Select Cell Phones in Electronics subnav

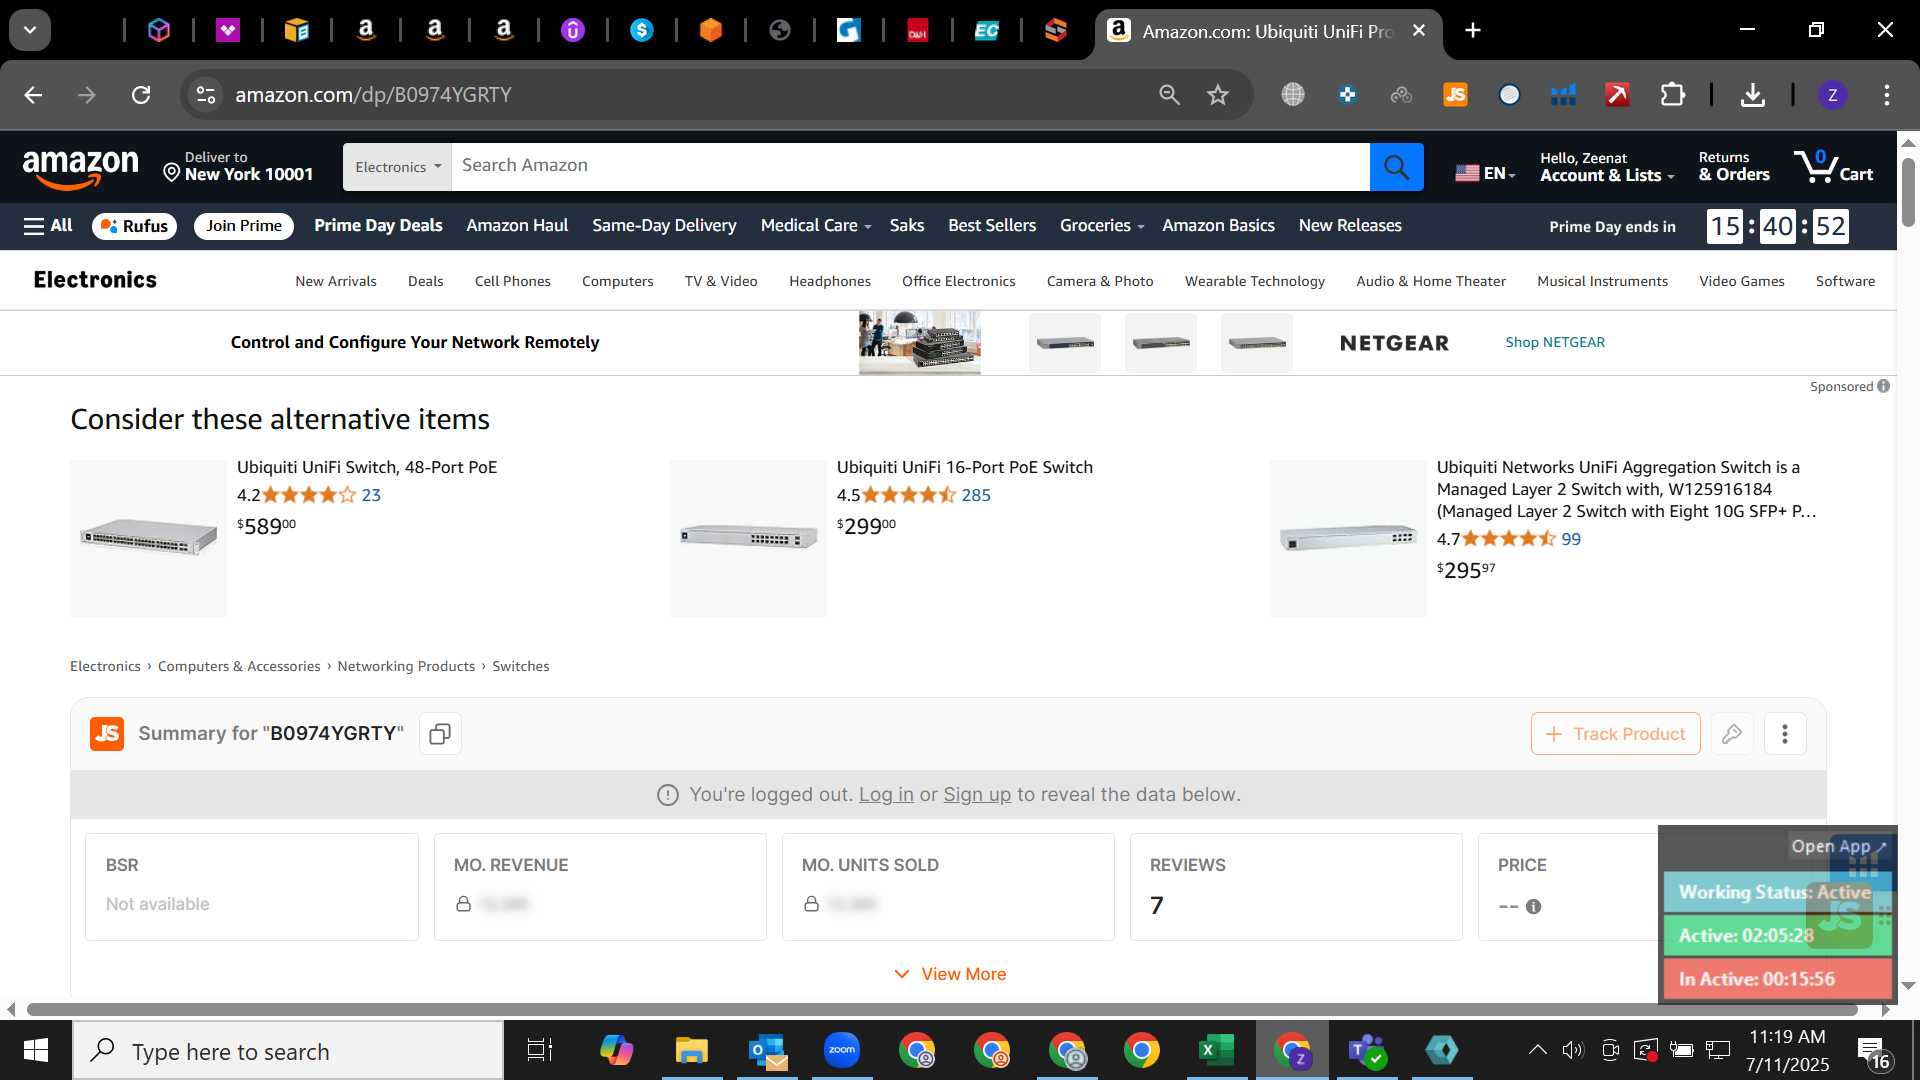pos(512,281)
